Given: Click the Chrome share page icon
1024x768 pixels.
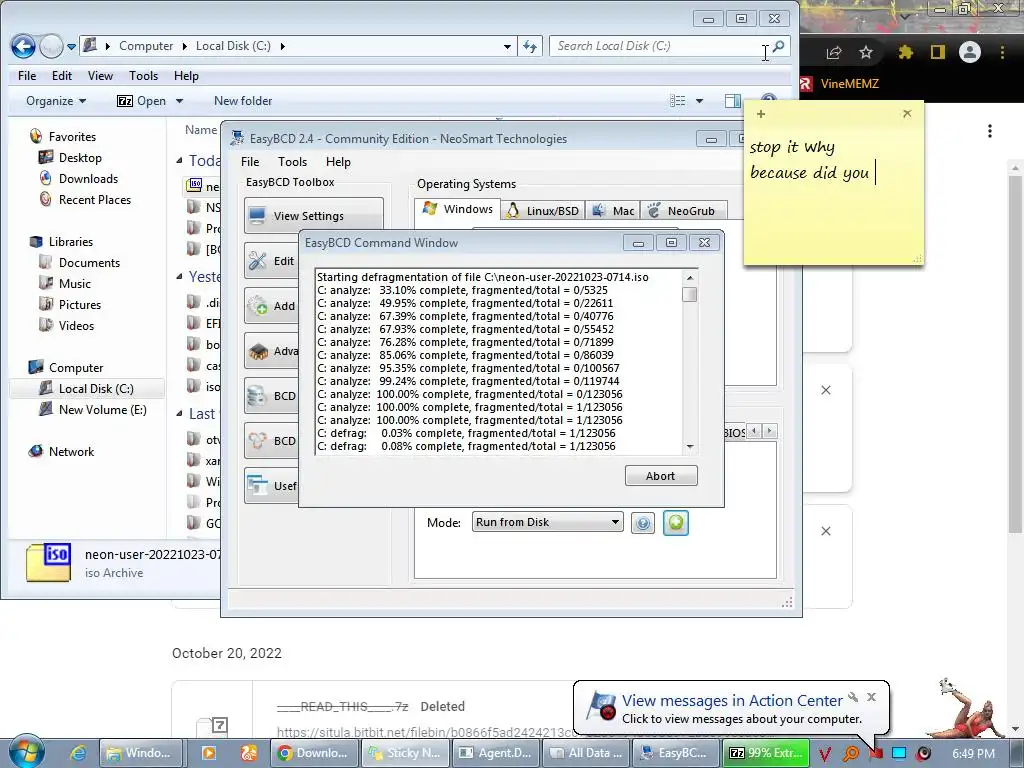Looking at the screenshot, I should pyautogui.click(x=834, y=52).
